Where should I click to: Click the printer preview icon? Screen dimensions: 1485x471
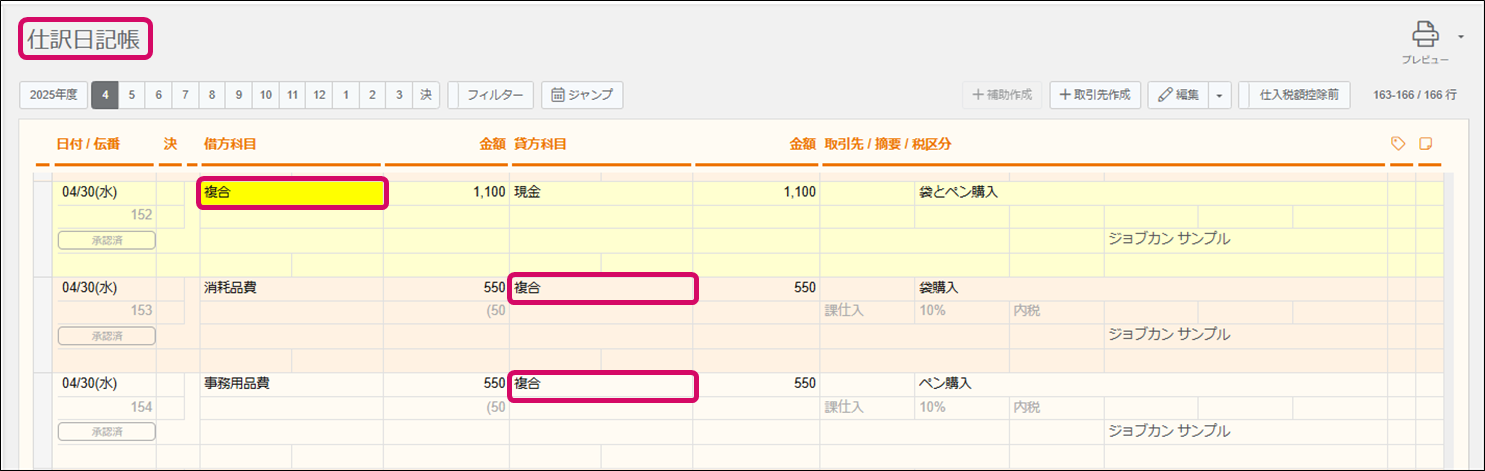(x=1425, y=36)
